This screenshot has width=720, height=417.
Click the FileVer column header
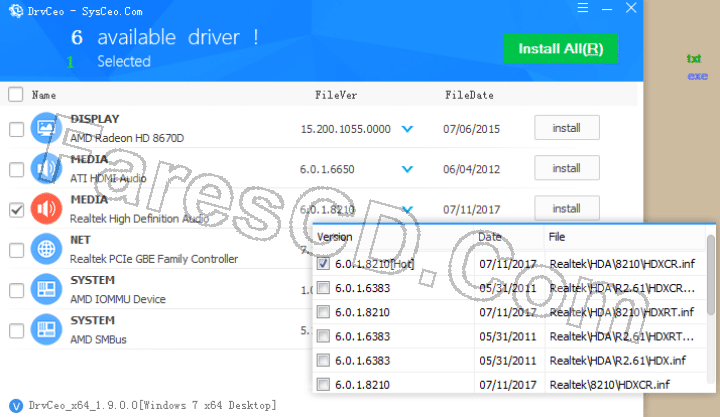[336, 95]
